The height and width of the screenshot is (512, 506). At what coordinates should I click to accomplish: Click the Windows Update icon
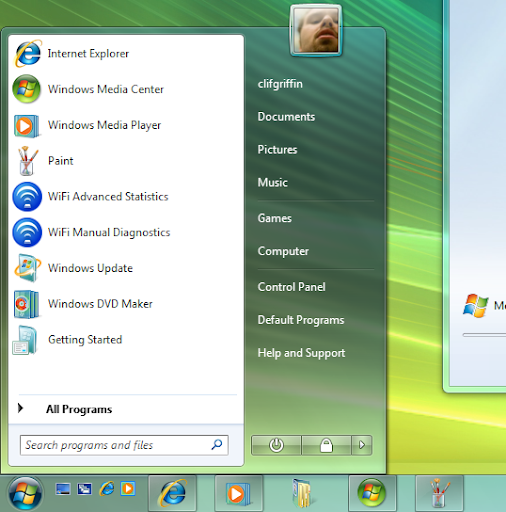pos(27,268)
